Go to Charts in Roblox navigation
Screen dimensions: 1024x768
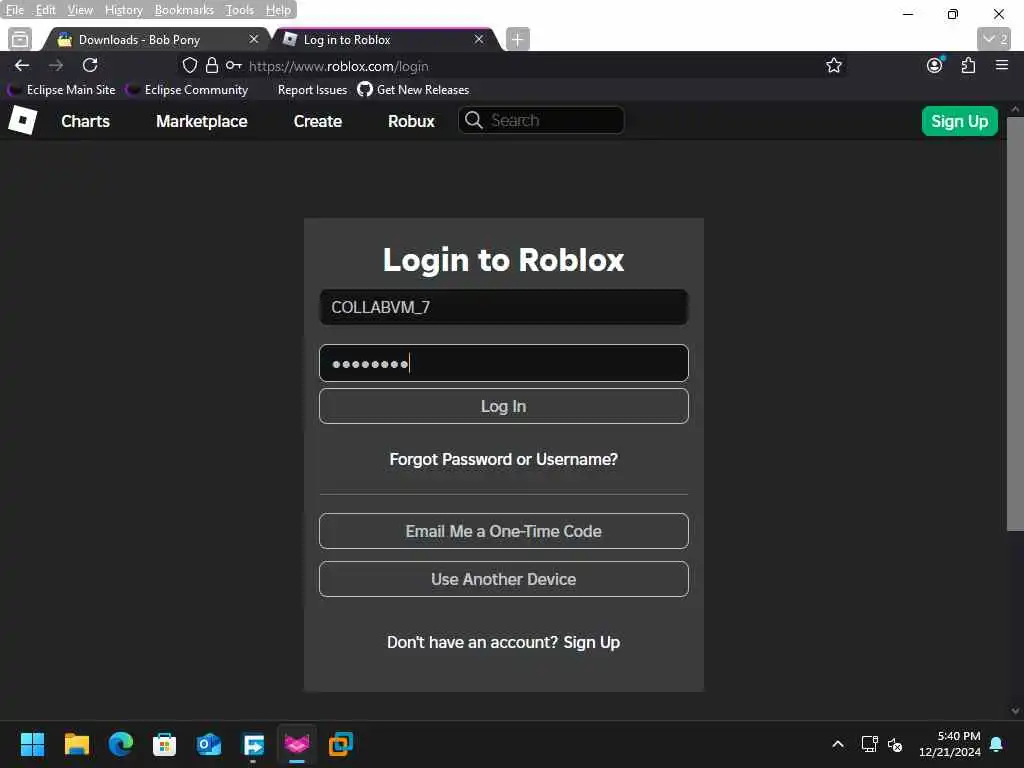(x=86, y=121)
